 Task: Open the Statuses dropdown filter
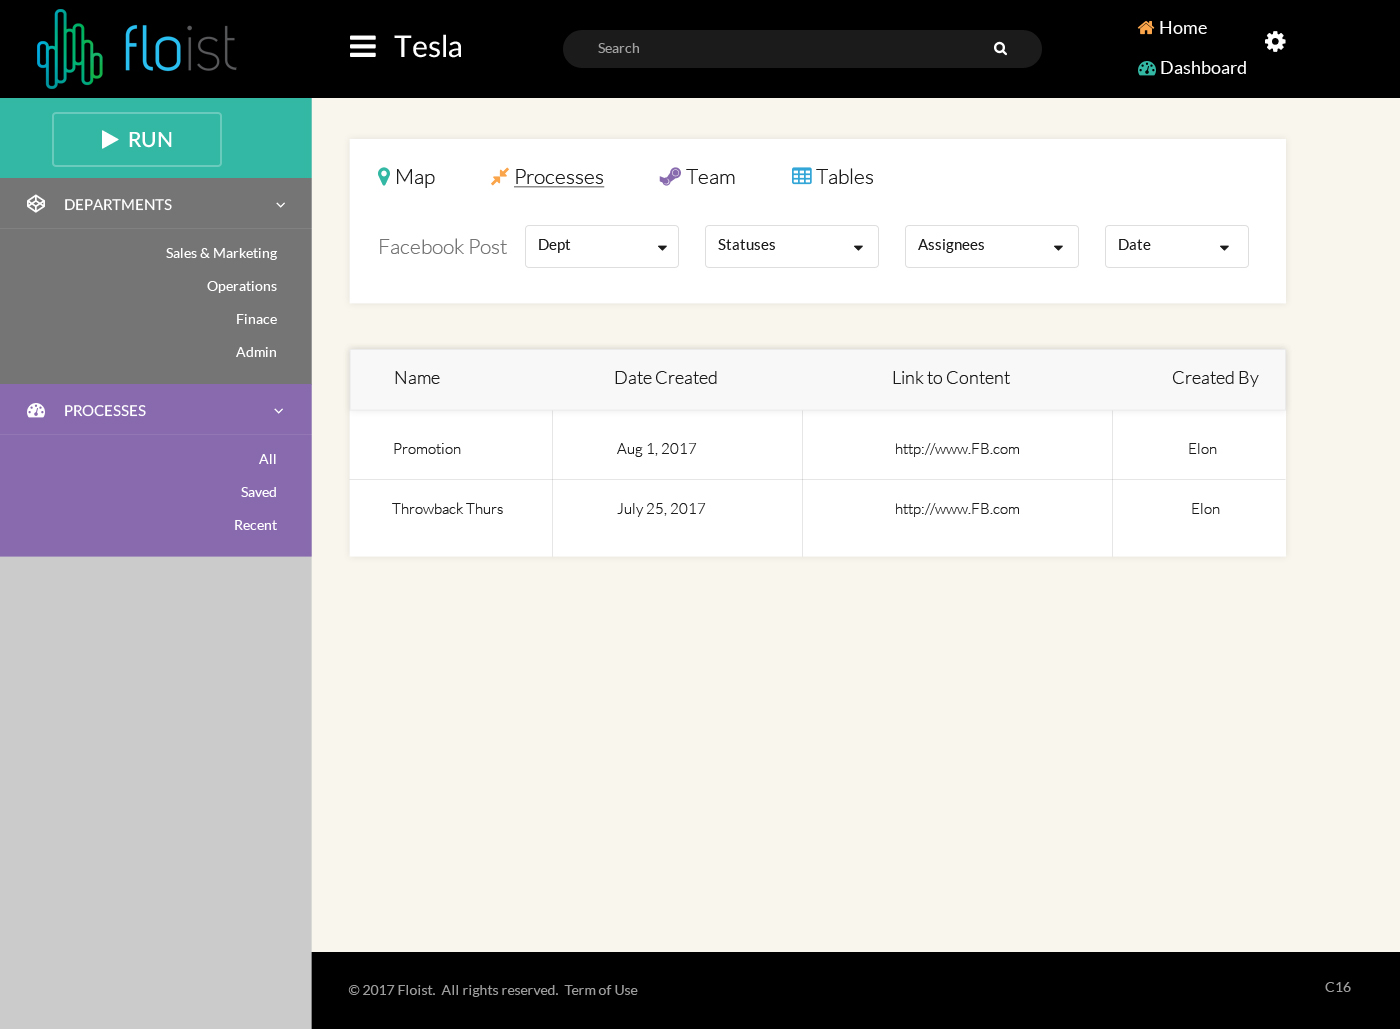click(791, 246)
